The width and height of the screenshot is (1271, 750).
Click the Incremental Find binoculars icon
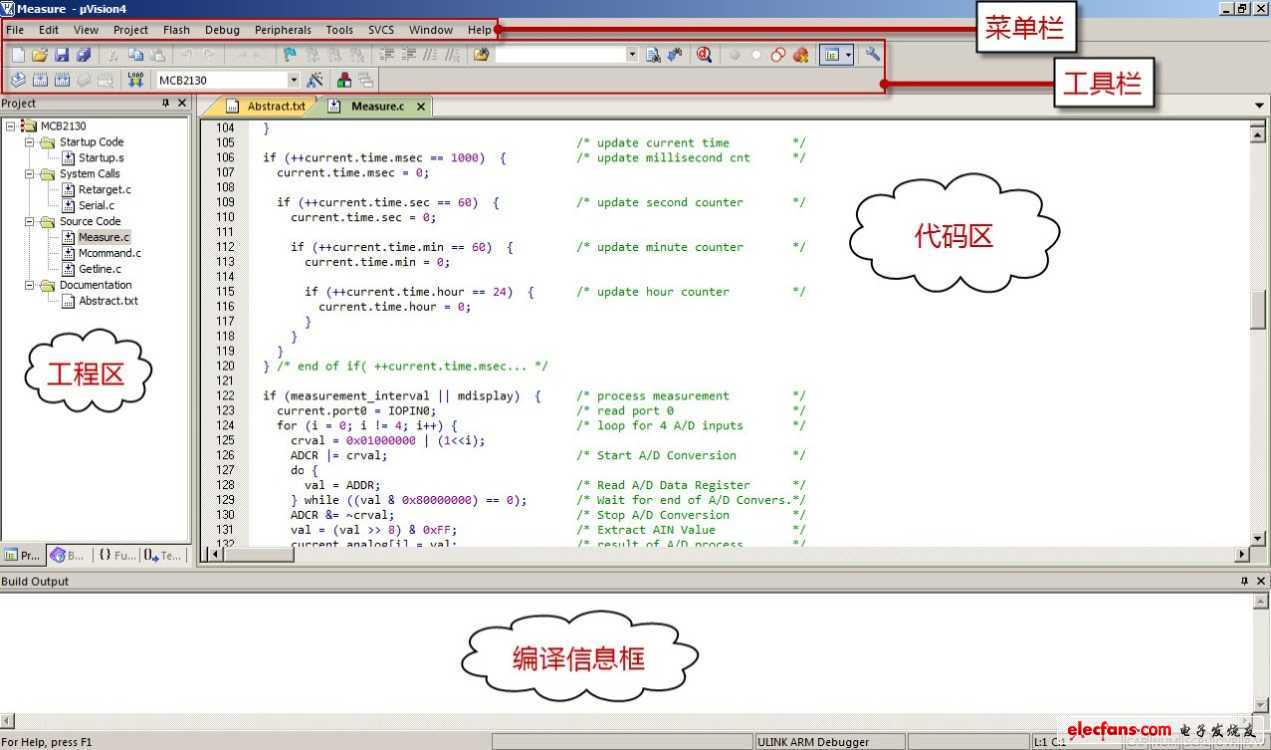click(x=674, y=55)
